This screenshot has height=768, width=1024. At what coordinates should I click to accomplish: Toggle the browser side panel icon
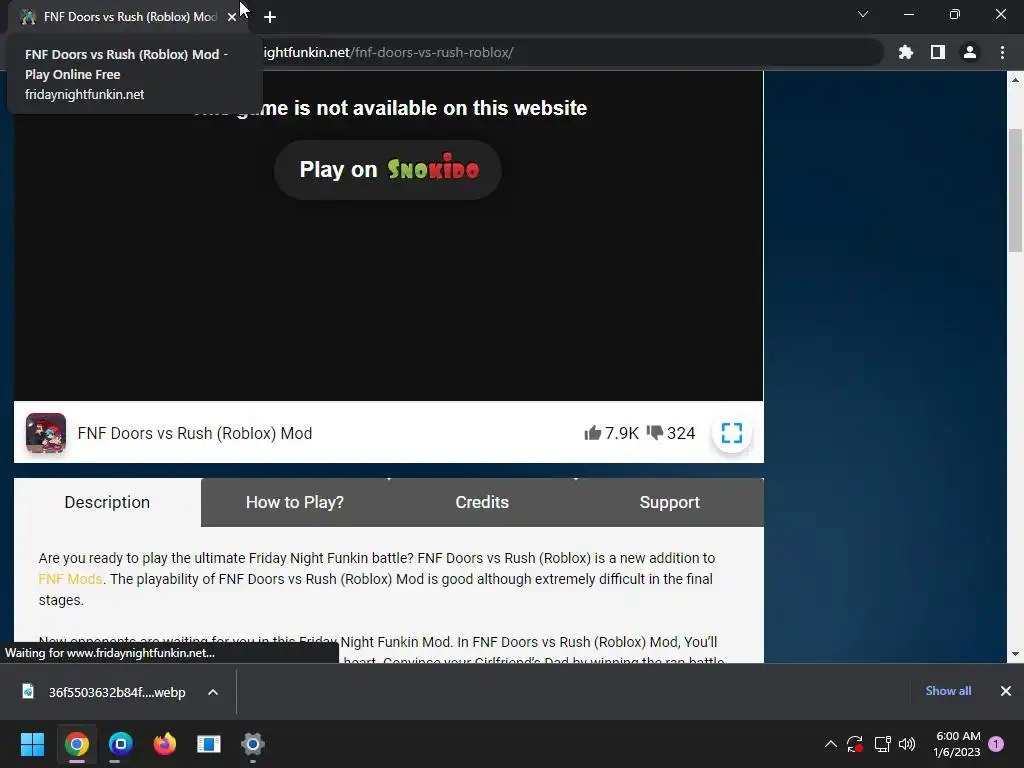(937, 52)
